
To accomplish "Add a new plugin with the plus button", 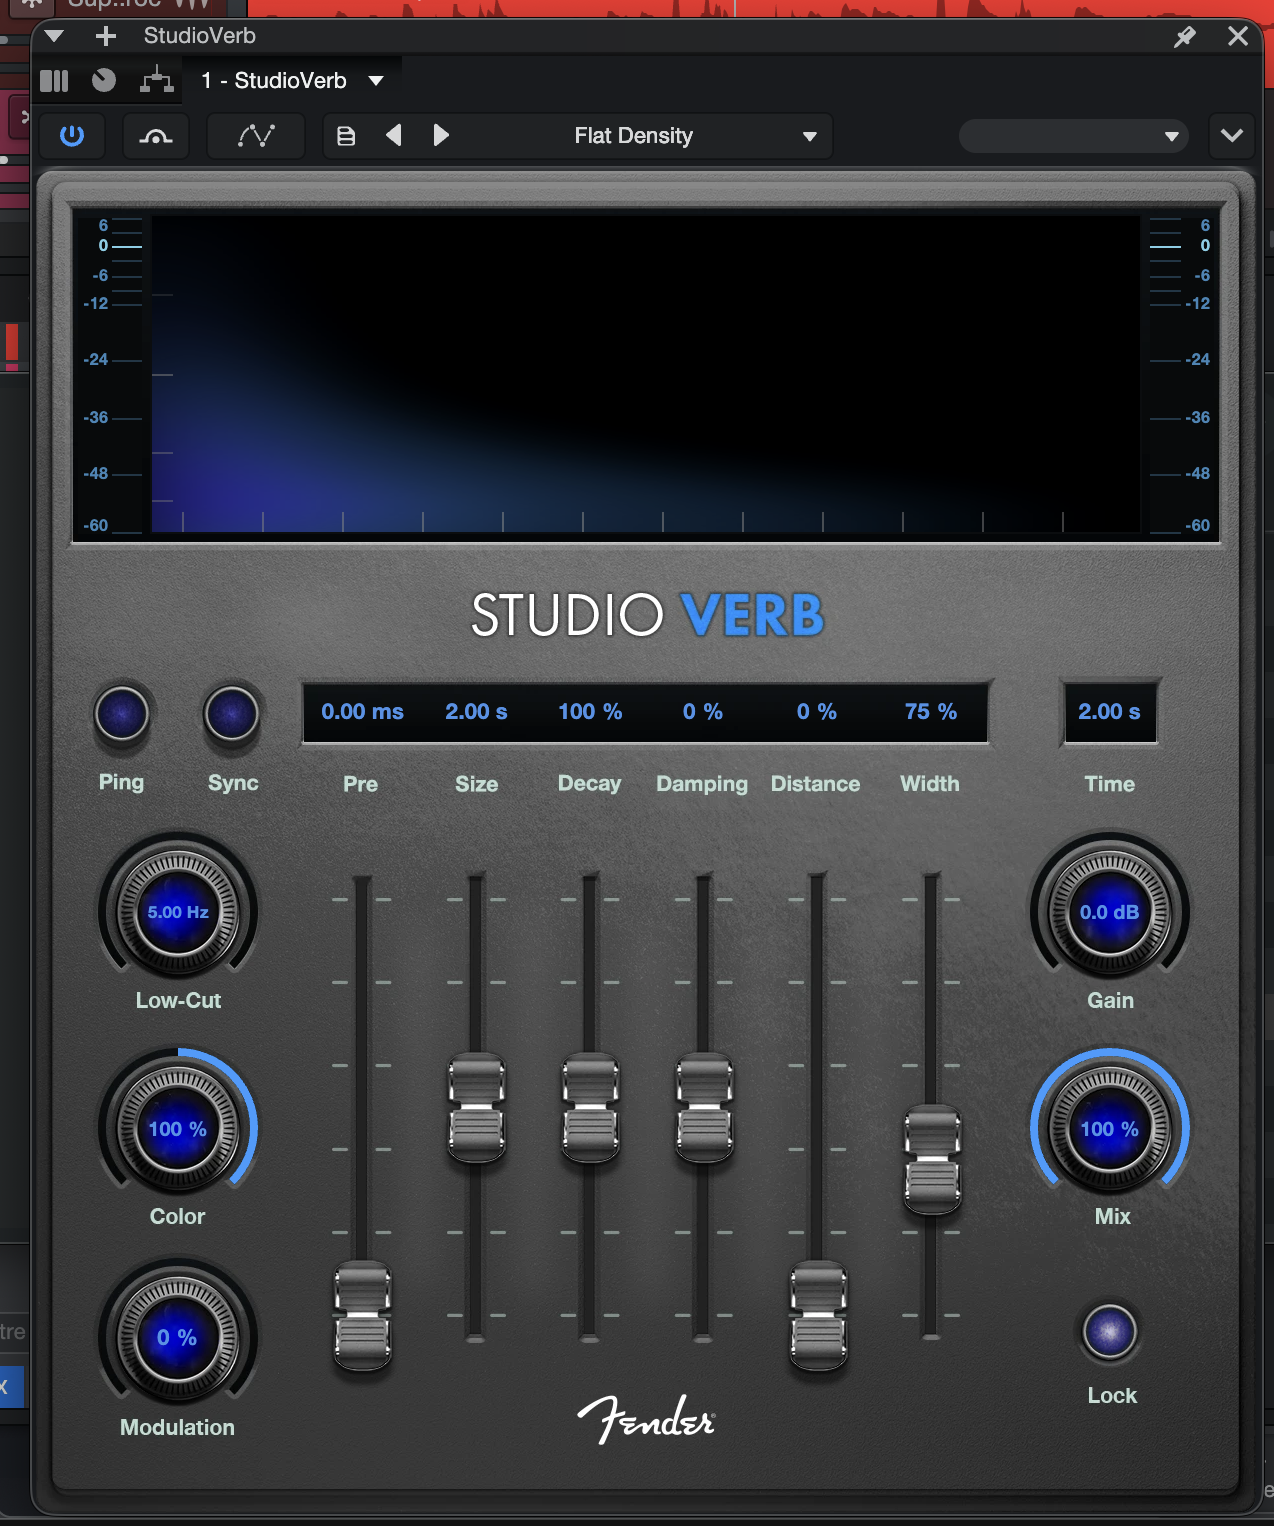I will [104, 36].
